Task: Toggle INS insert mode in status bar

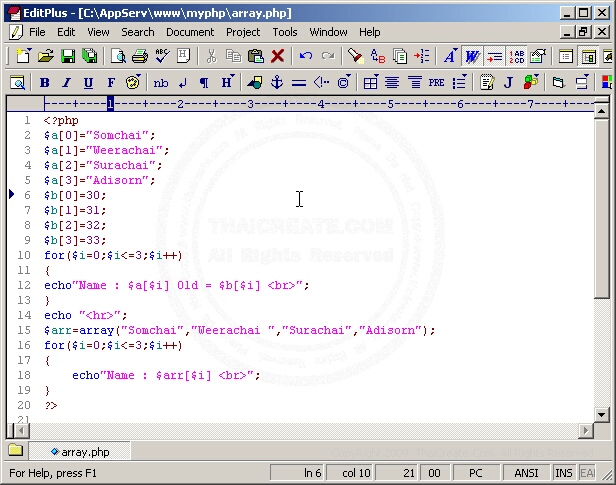Action: coord(564,473)
